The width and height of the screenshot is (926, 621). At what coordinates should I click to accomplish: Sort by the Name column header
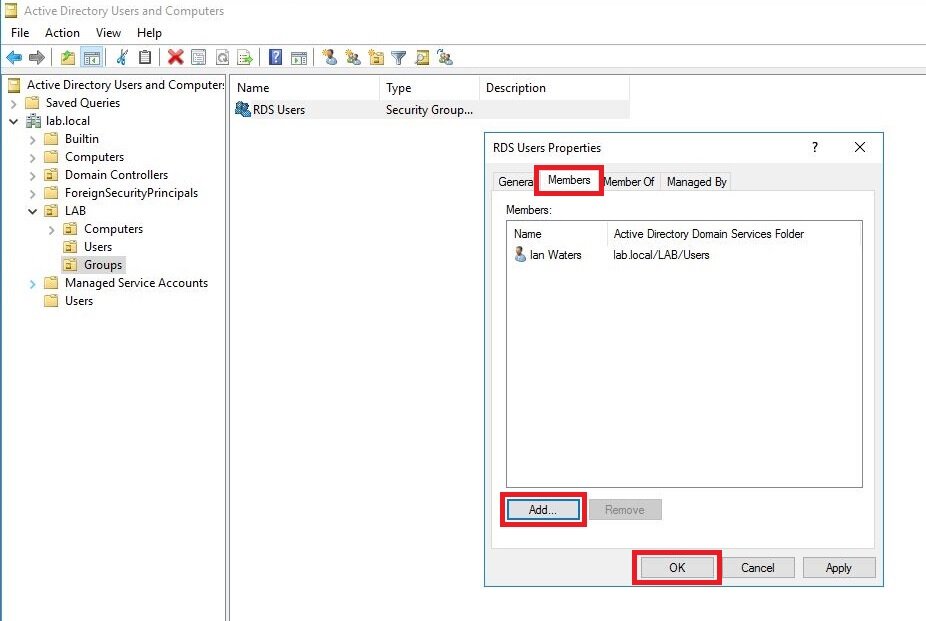pyautogui.click(x=305, y=88)
